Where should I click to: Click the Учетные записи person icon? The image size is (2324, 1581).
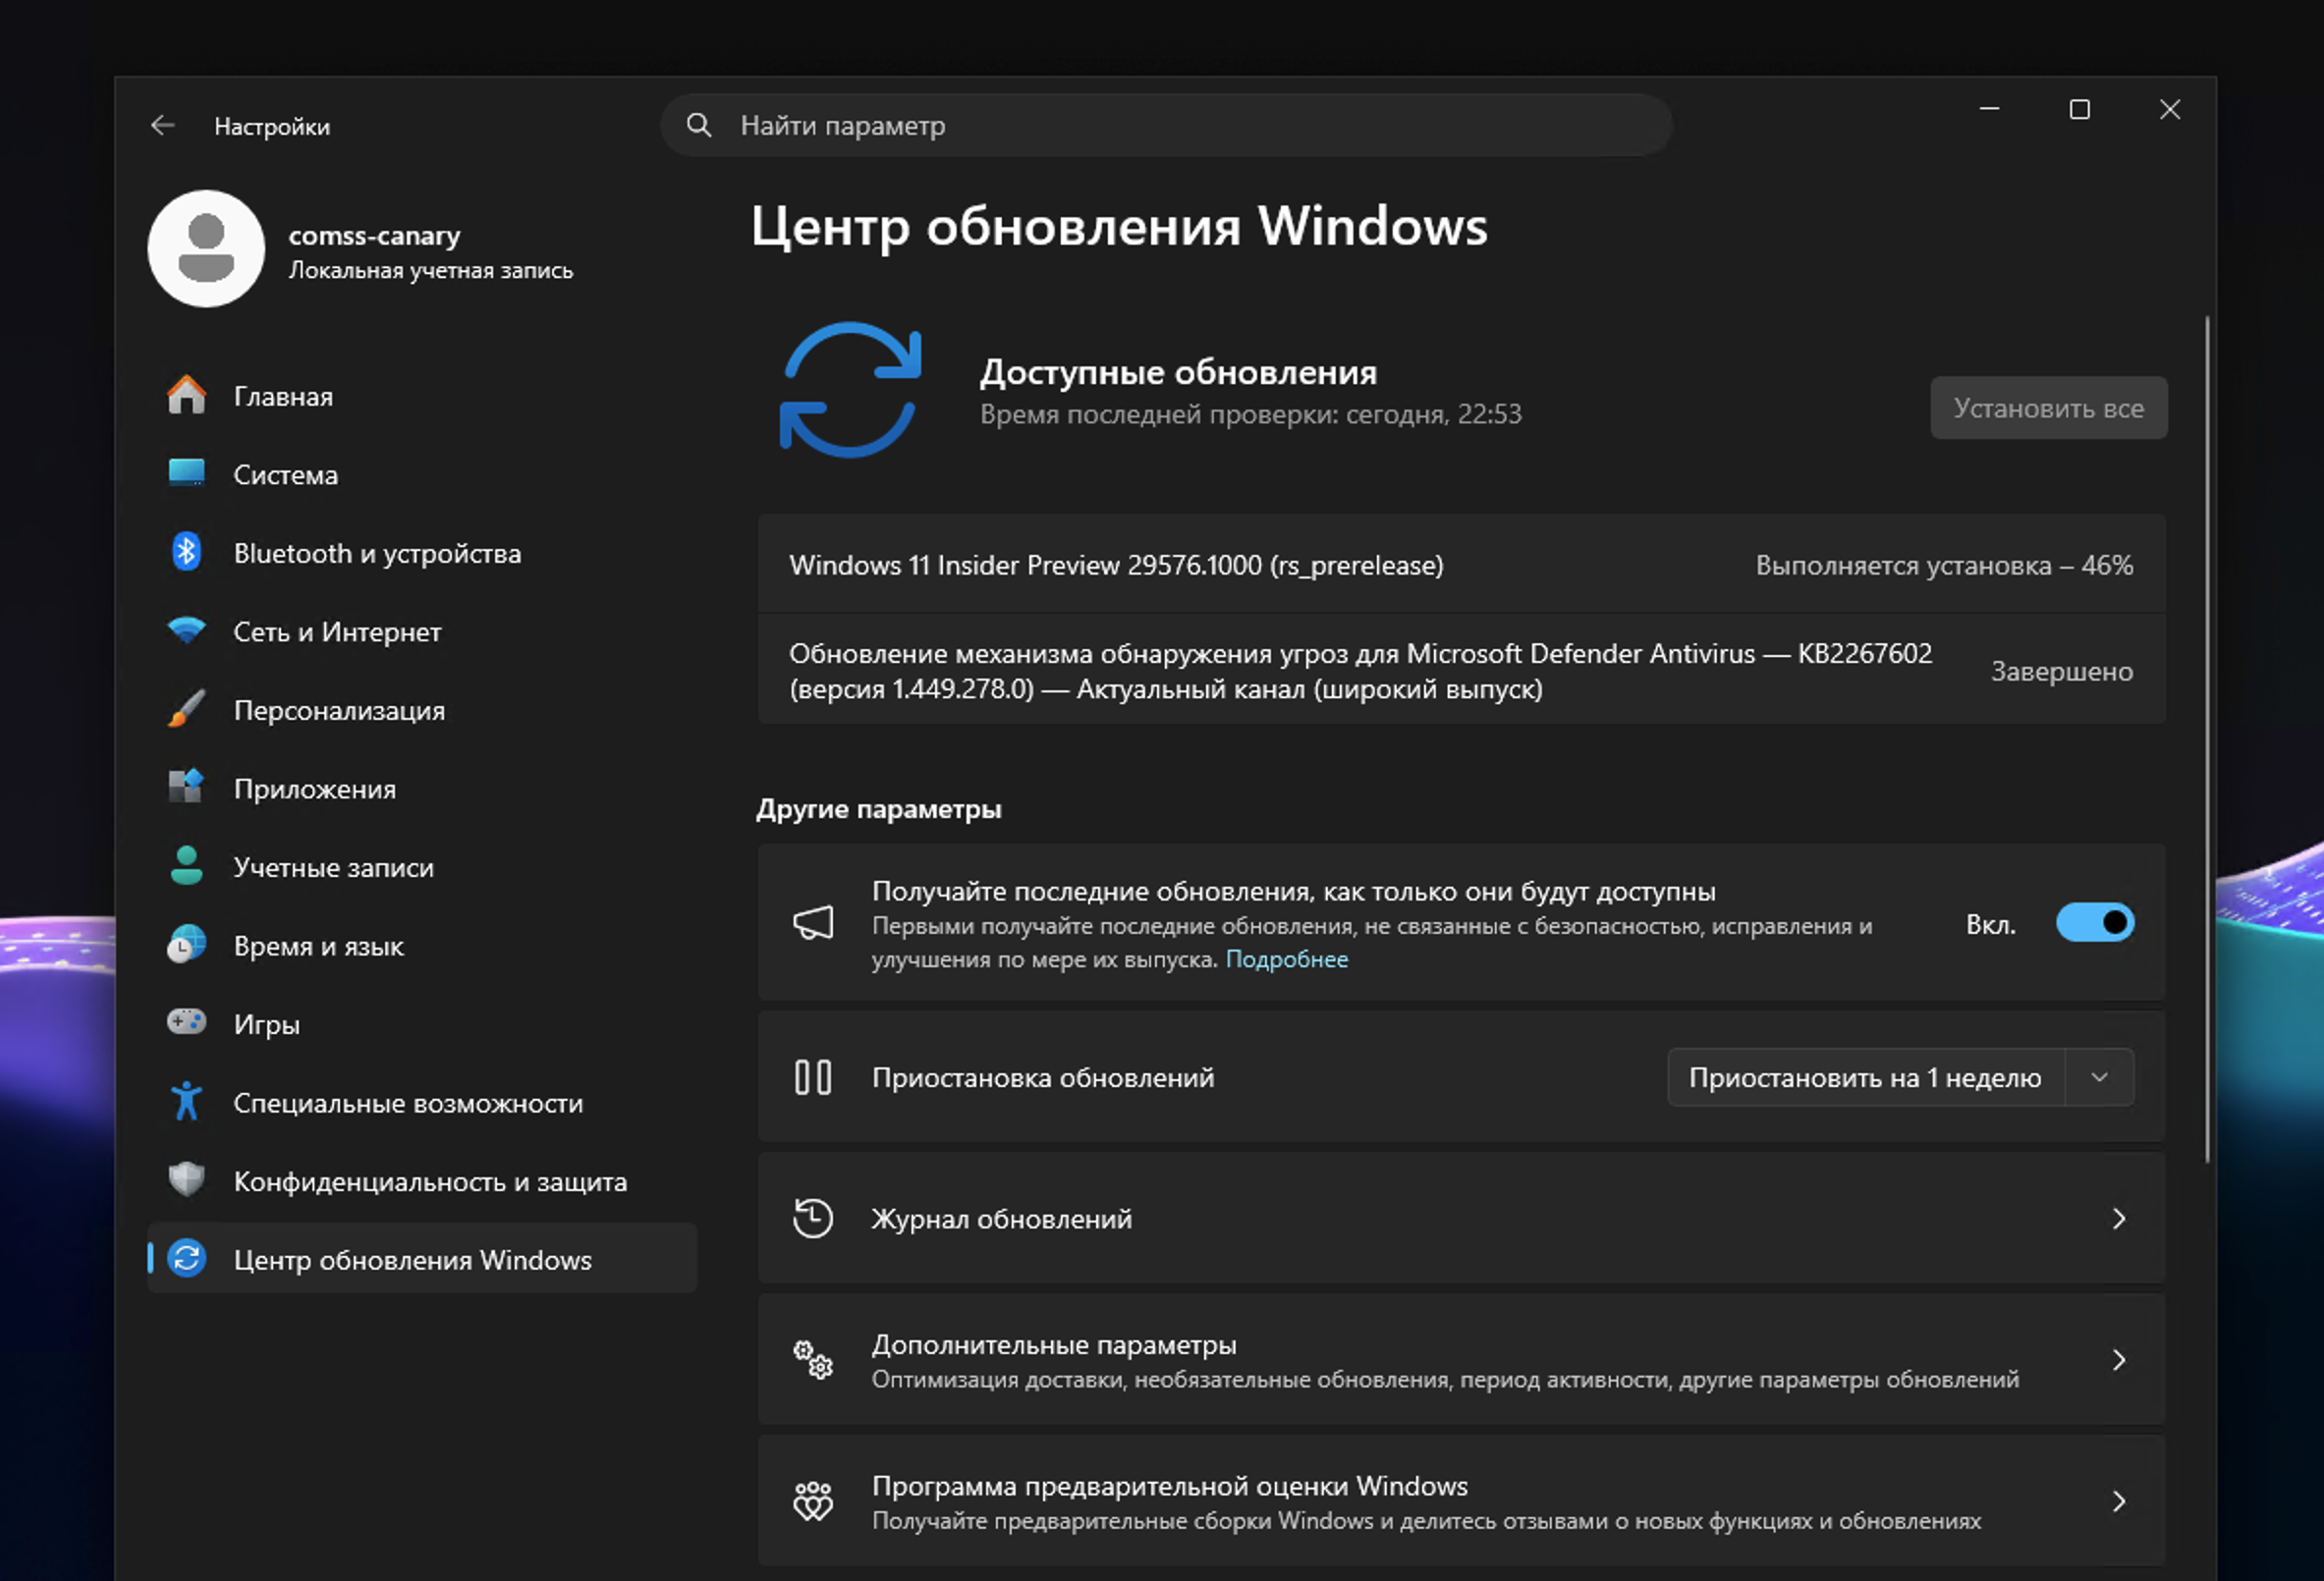(x=187, y=866)
